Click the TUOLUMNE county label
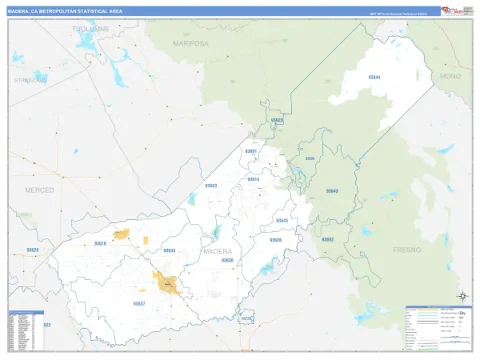 (x=91, y=29)
